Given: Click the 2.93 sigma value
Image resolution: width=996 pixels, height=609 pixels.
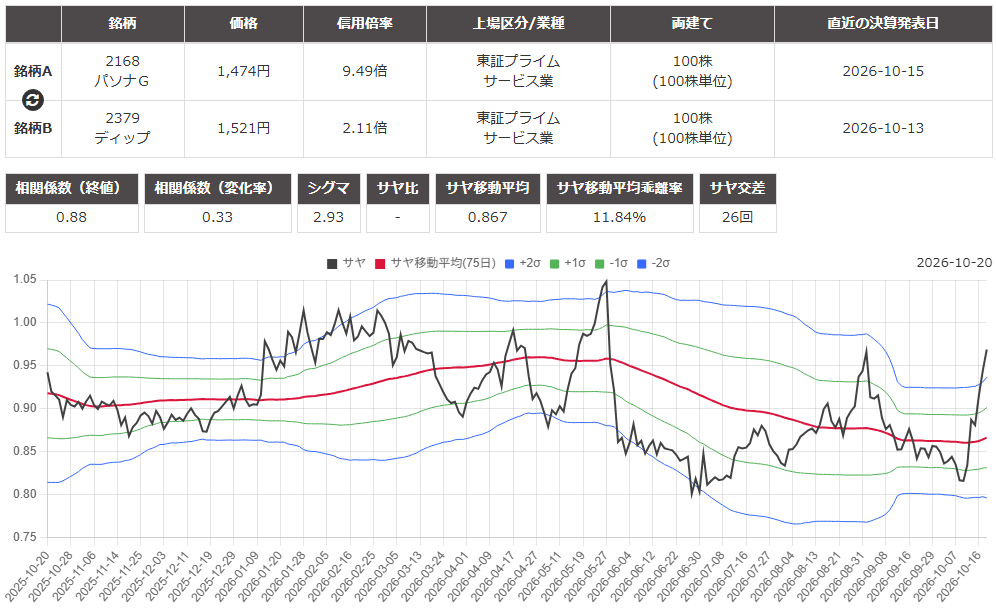Looking at the screenshot, I should (x=329, y=218).
